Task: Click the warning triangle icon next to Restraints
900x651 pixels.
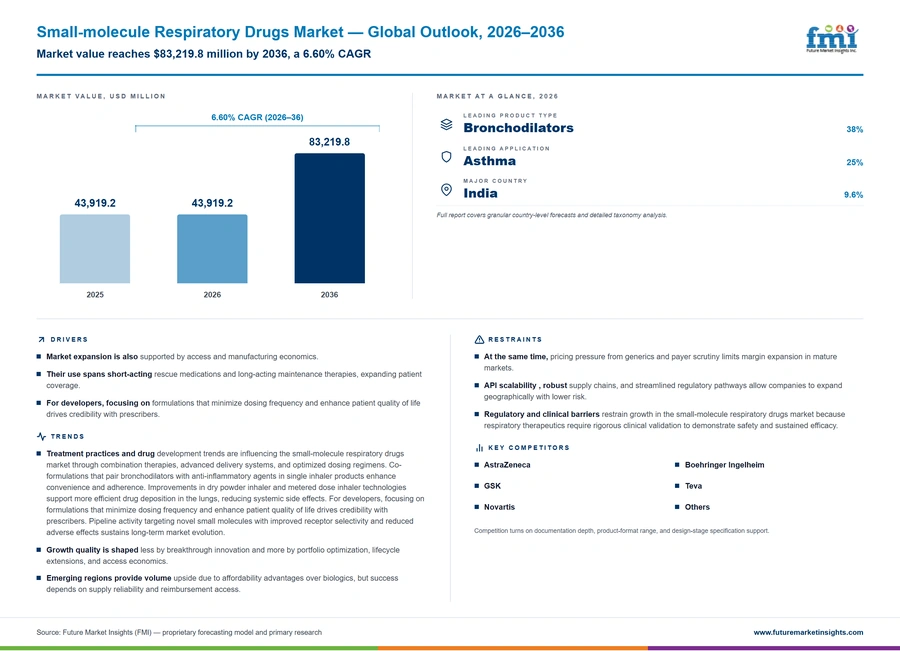Action: tap(479, 339)
